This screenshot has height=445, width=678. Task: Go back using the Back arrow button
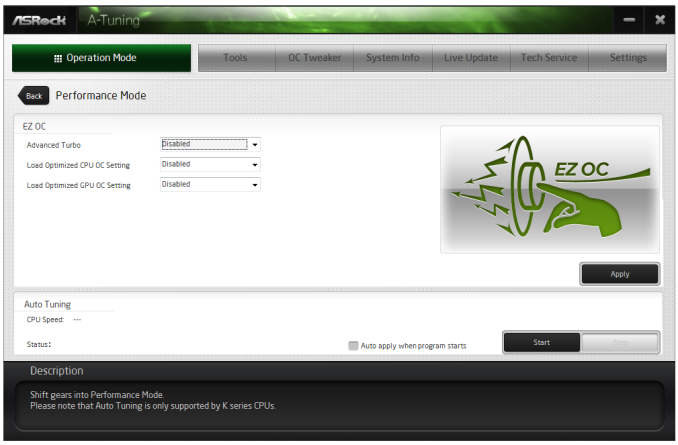[x=33, y=96]
